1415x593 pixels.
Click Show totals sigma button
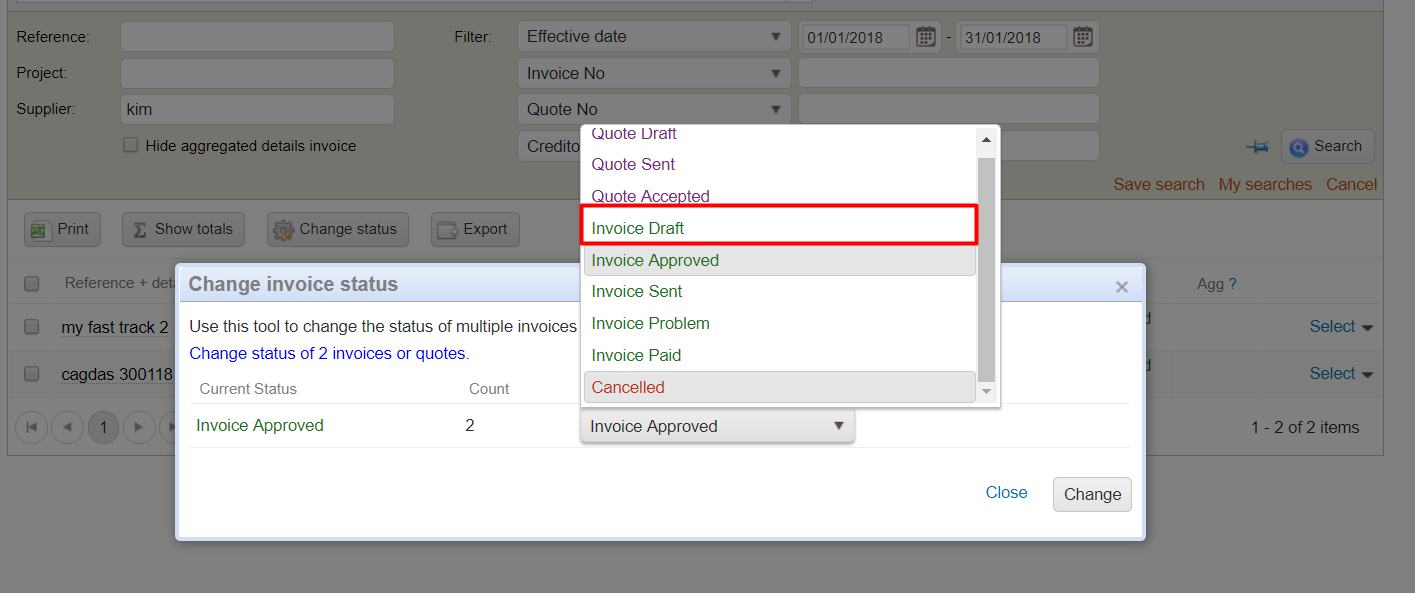183,229
